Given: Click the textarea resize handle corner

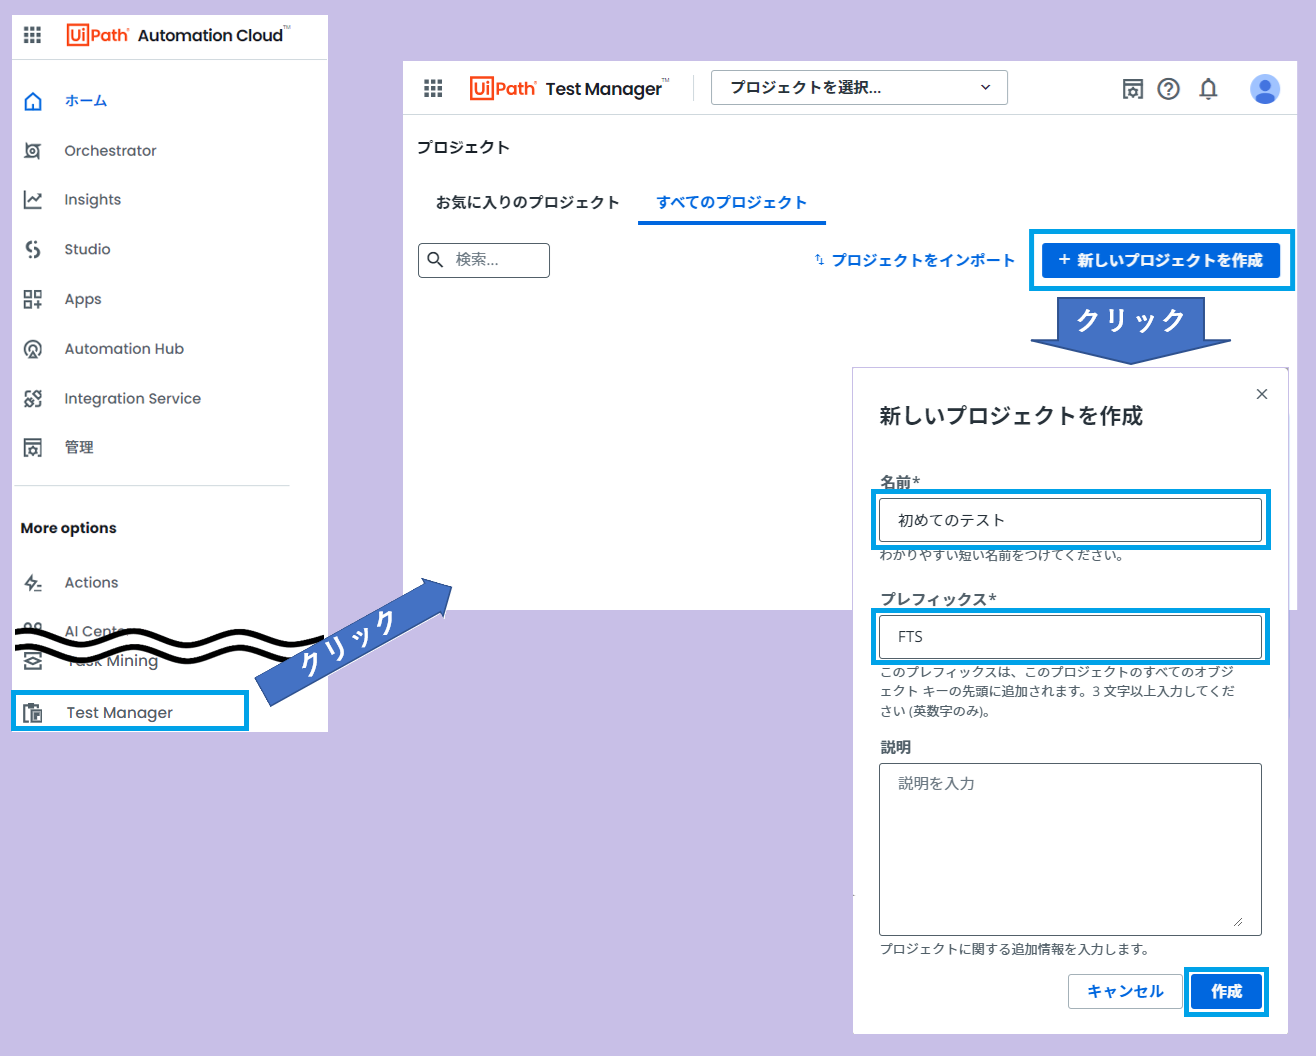Looking at the screenshot, I should 1238,921.
